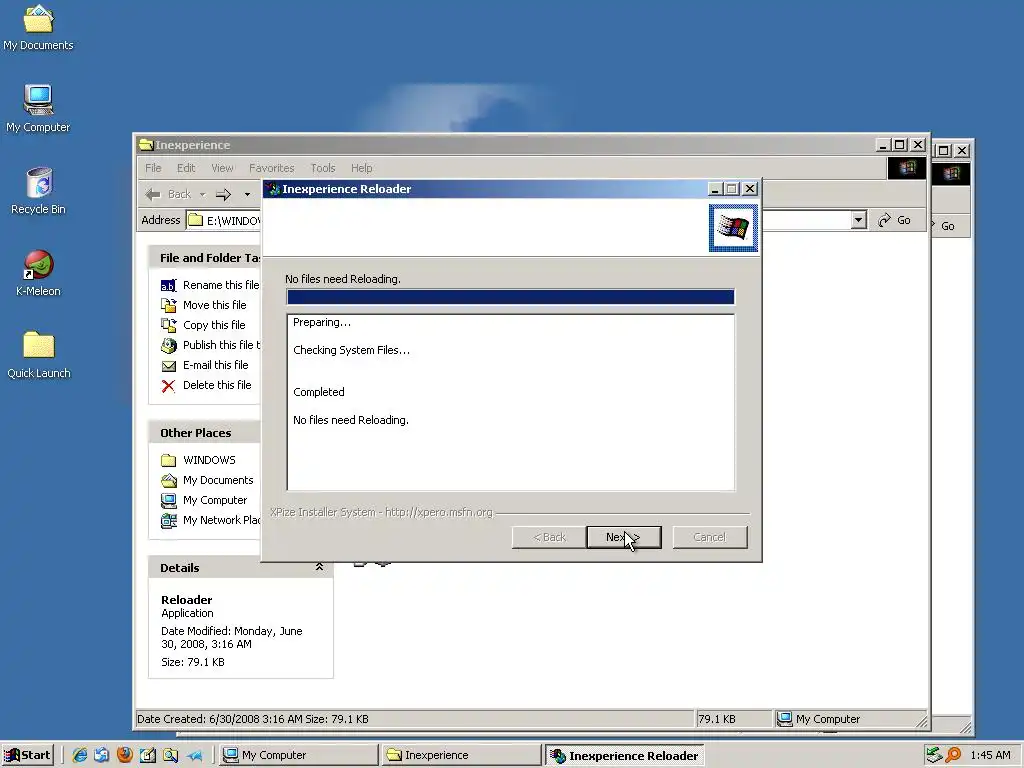Switch to Inexperience Reloader taskbar button
Image resolution: width=1024 pixels, height=768 pixels.
[625, 755]
